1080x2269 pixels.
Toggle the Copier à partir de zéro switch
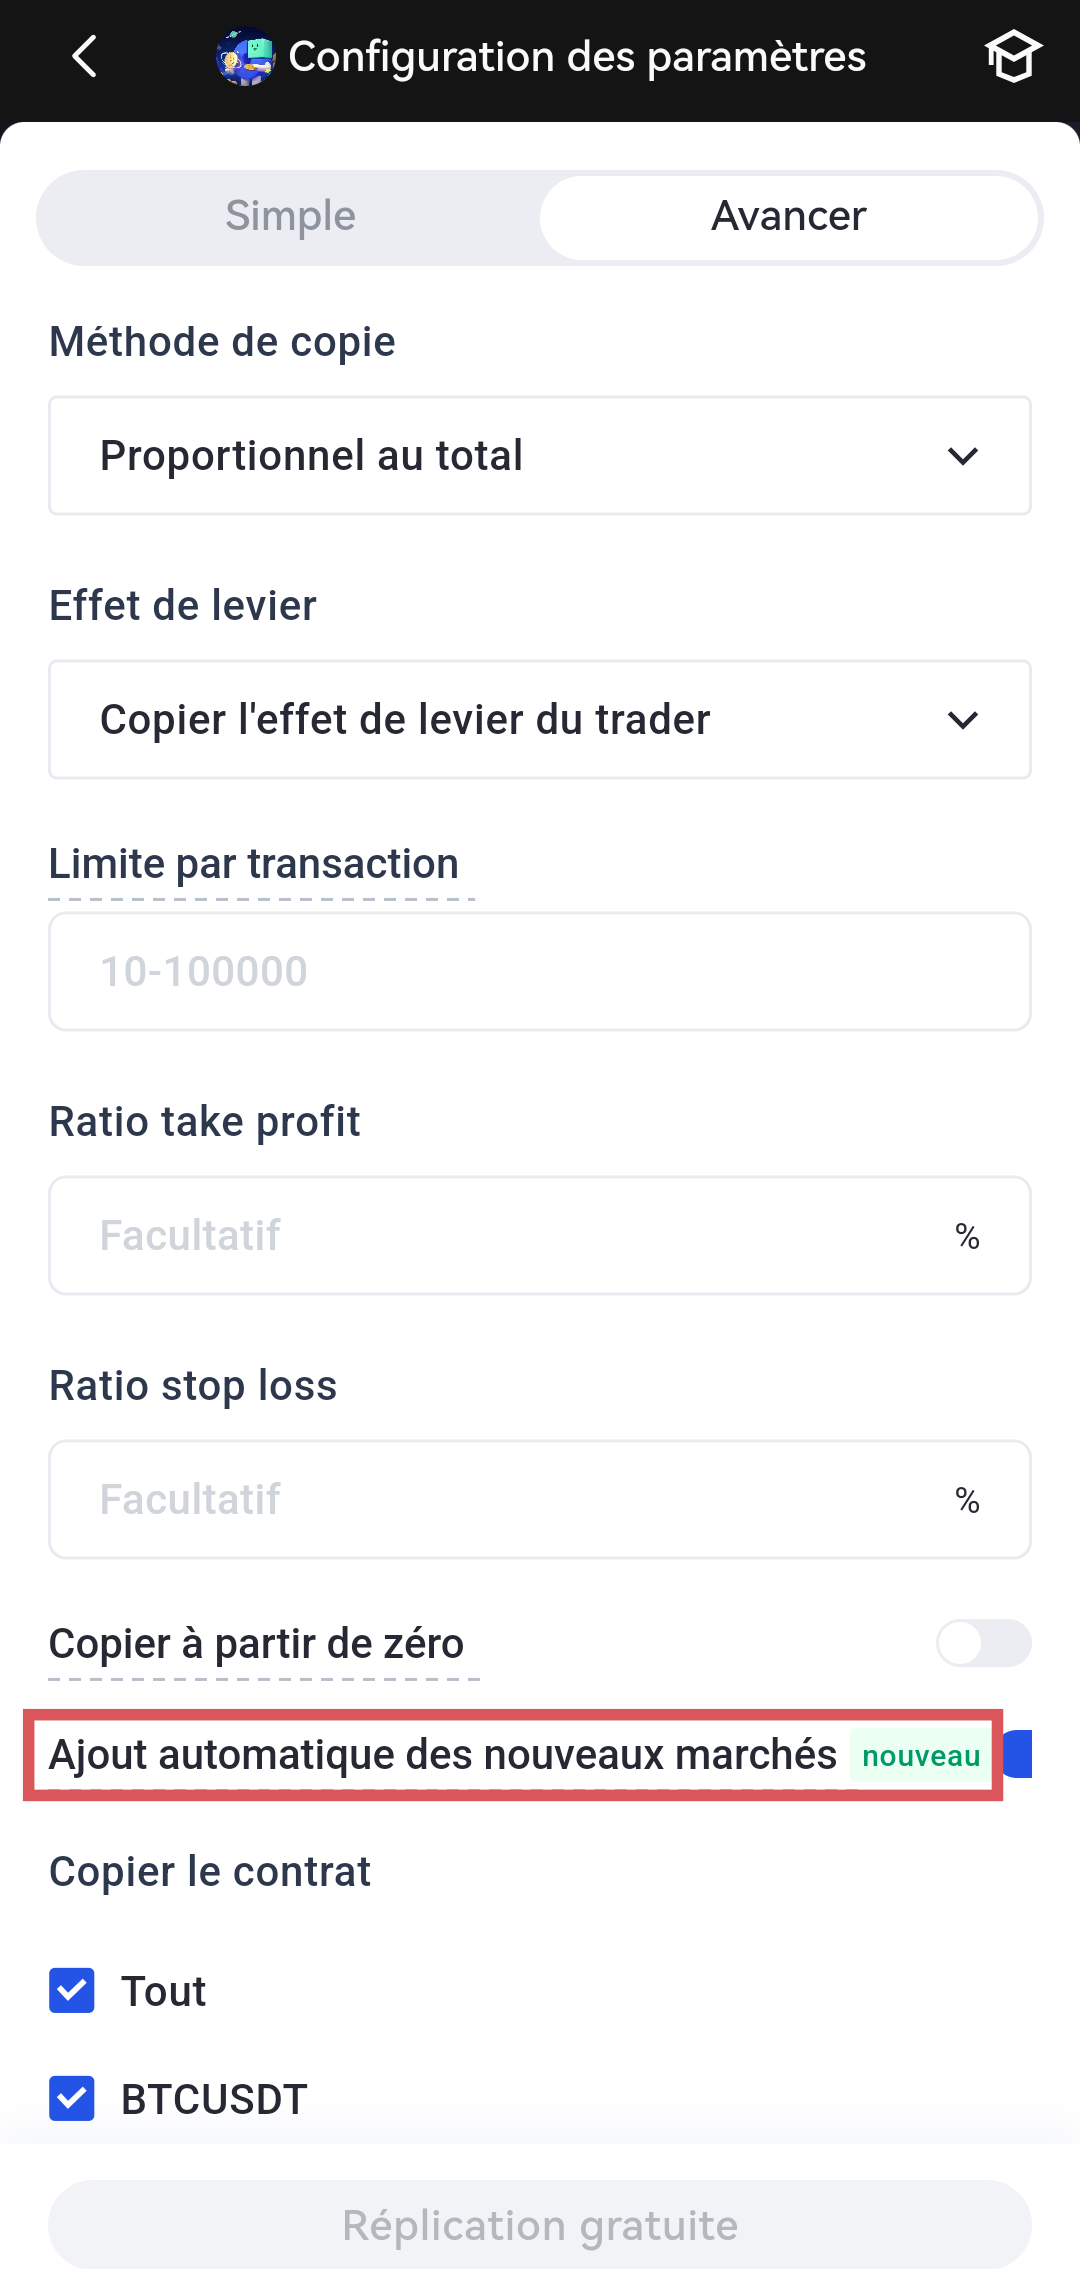click(983, 1643)
